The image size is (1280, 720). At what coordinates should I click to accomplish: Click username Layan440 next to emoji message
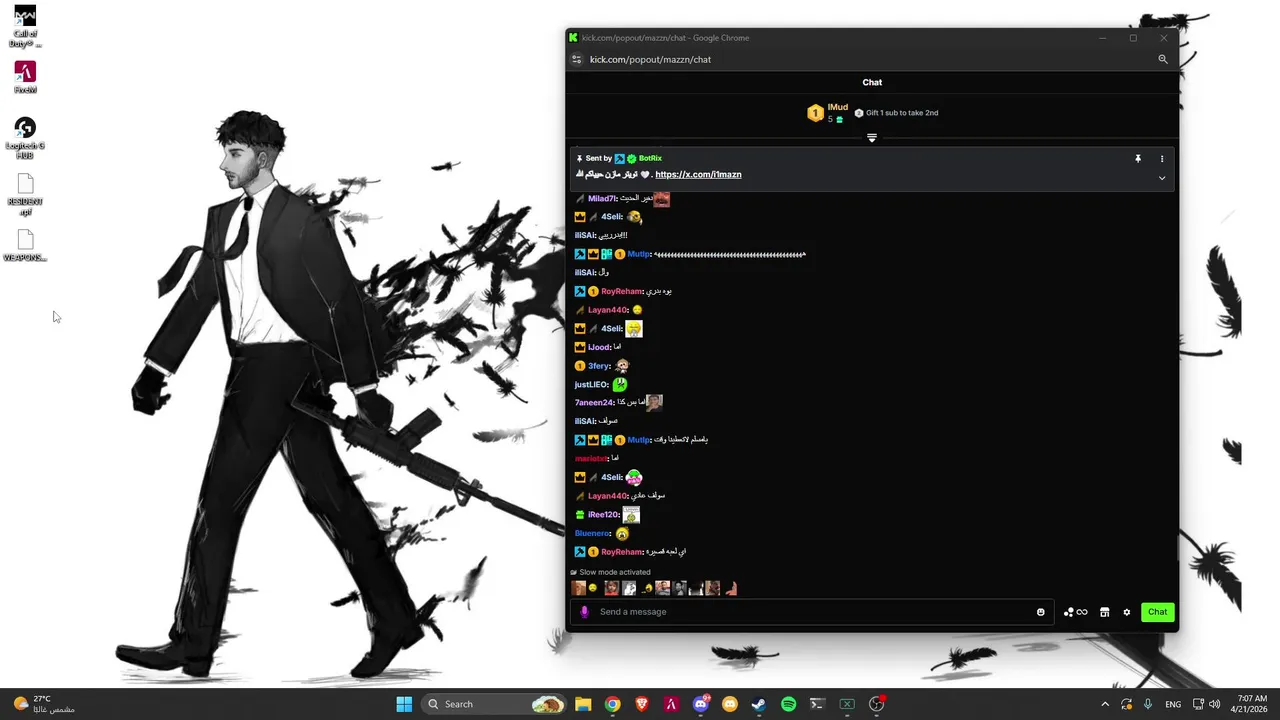pyautogui.click(x=608, y=310)
